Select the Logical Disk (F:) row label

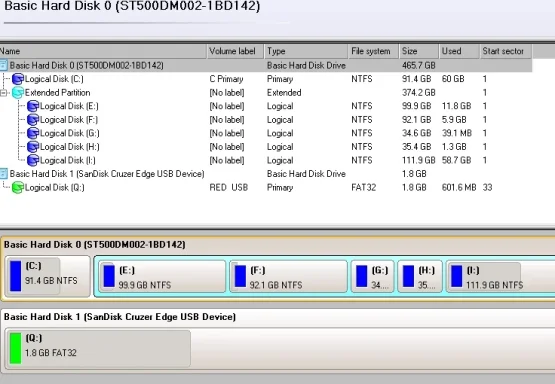pos(69,120)
